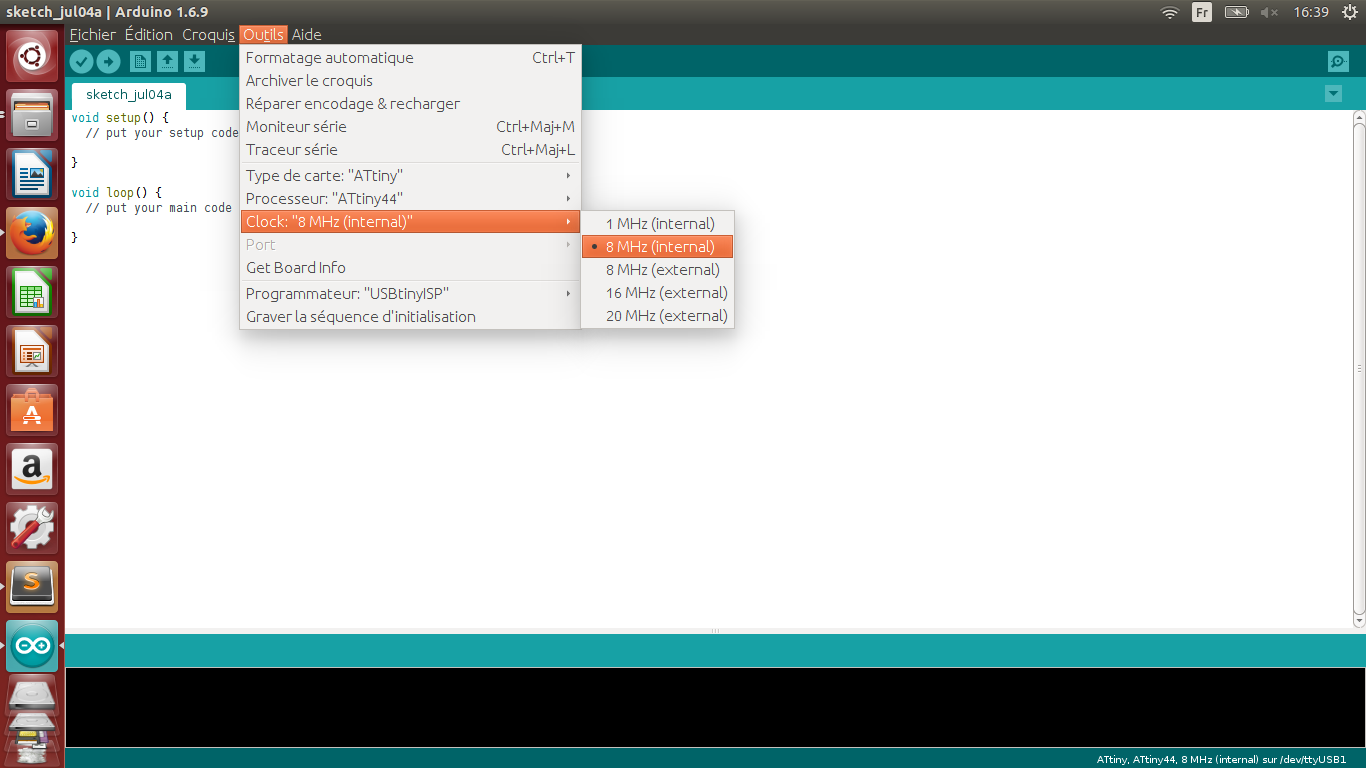
Task: Select 8 MHz (internal) clock option
Action: coord(657,246)
